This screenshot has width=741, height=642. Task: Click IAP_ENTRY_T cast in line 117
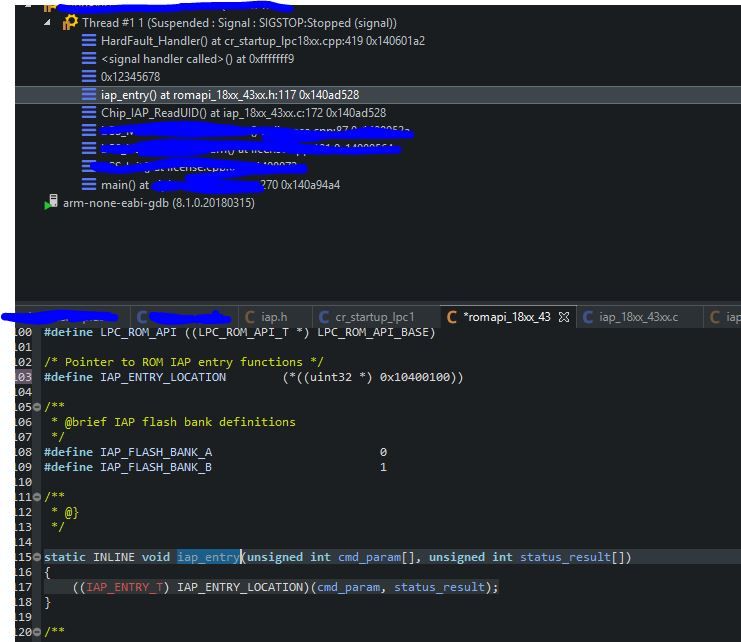tap(125, 587)
